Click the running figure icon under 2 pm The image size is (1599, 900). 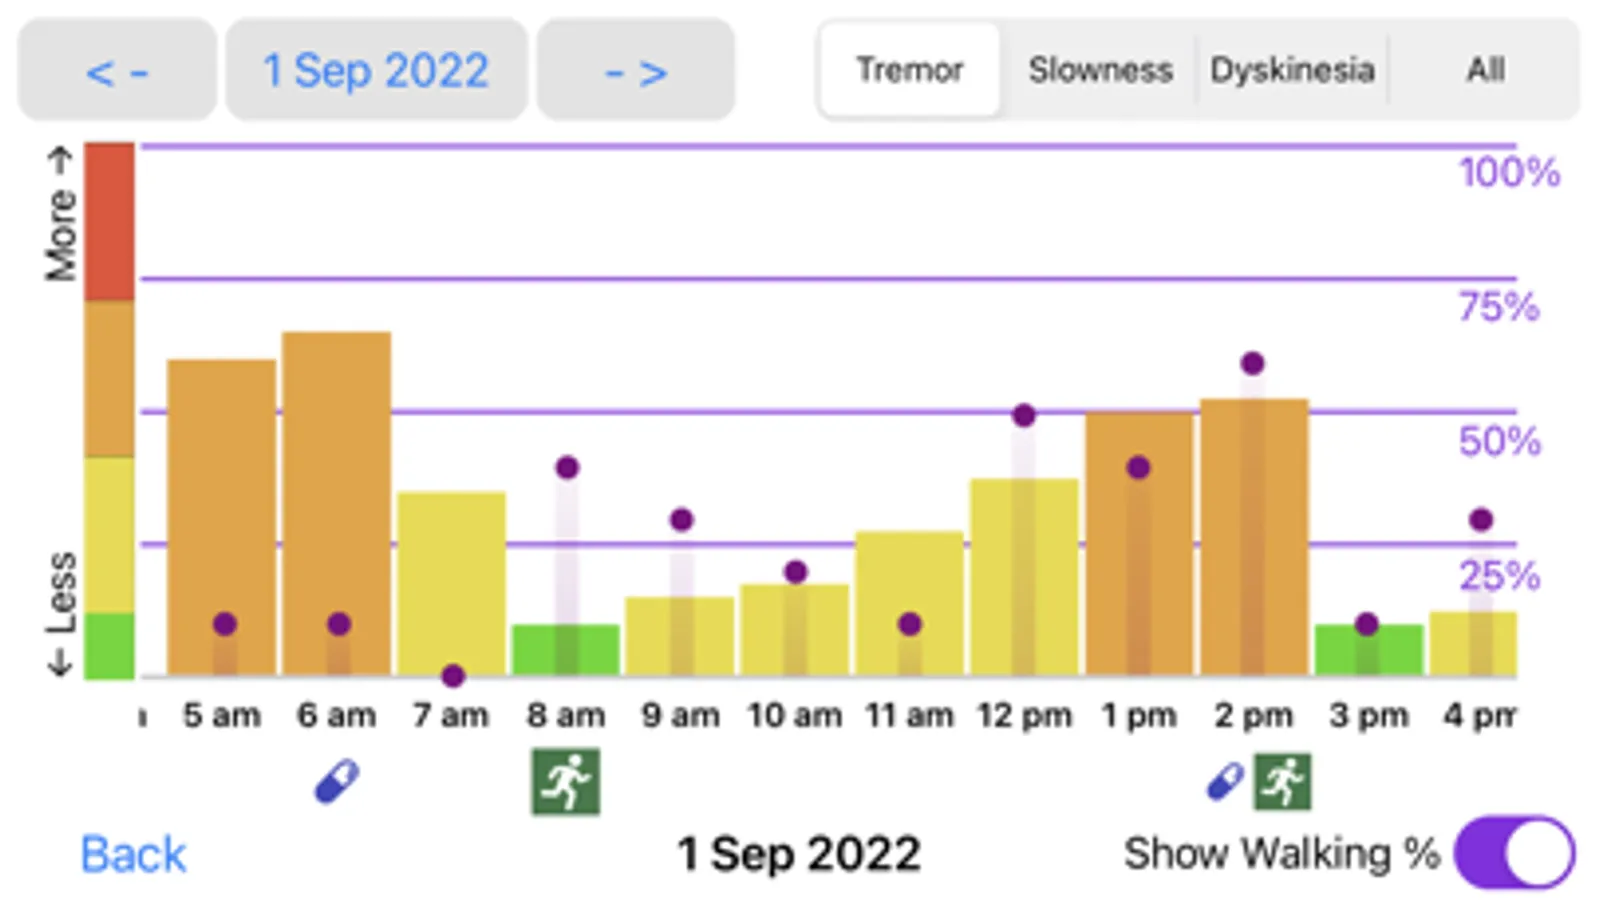[x=1282, y=781]
